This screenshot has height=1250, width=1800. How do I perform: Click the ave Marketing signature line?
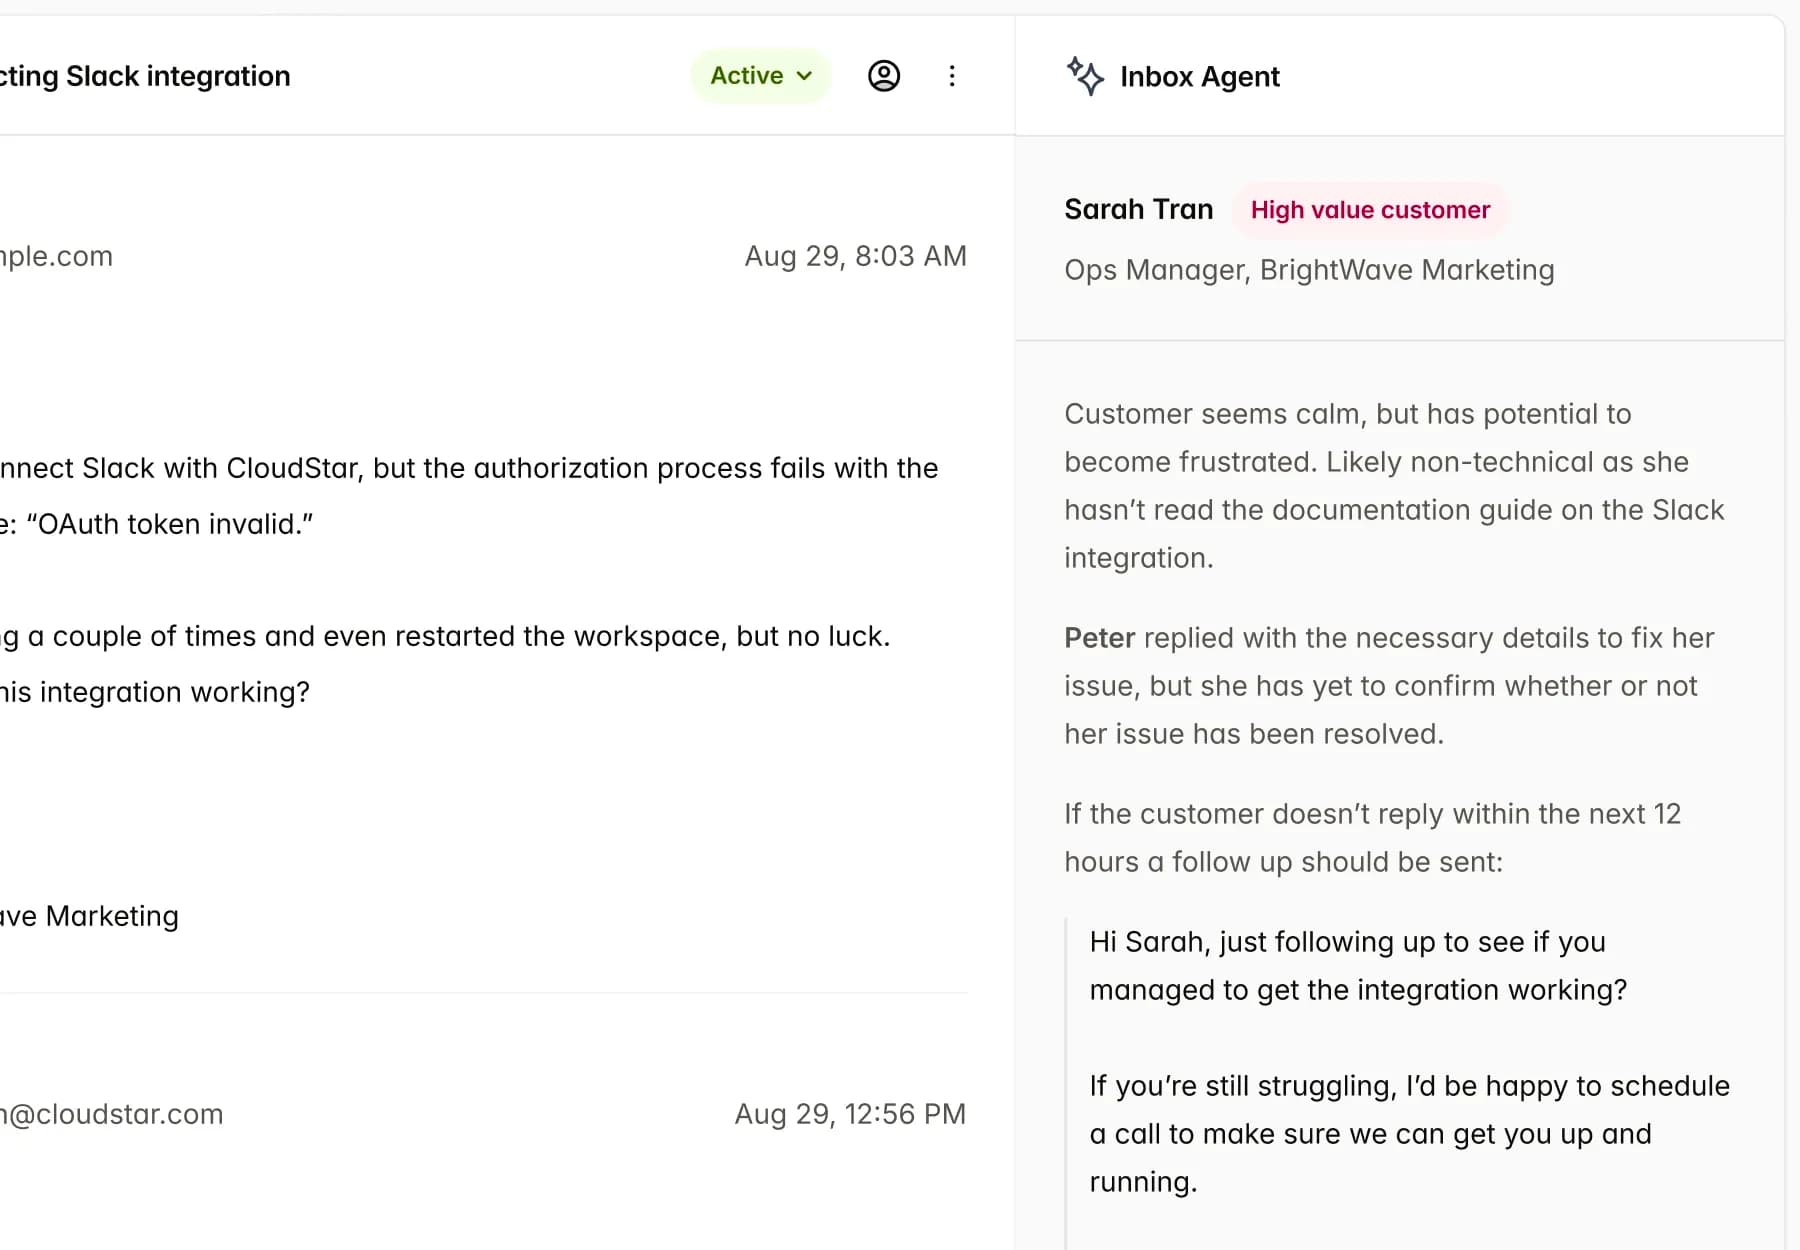(90, 916)
